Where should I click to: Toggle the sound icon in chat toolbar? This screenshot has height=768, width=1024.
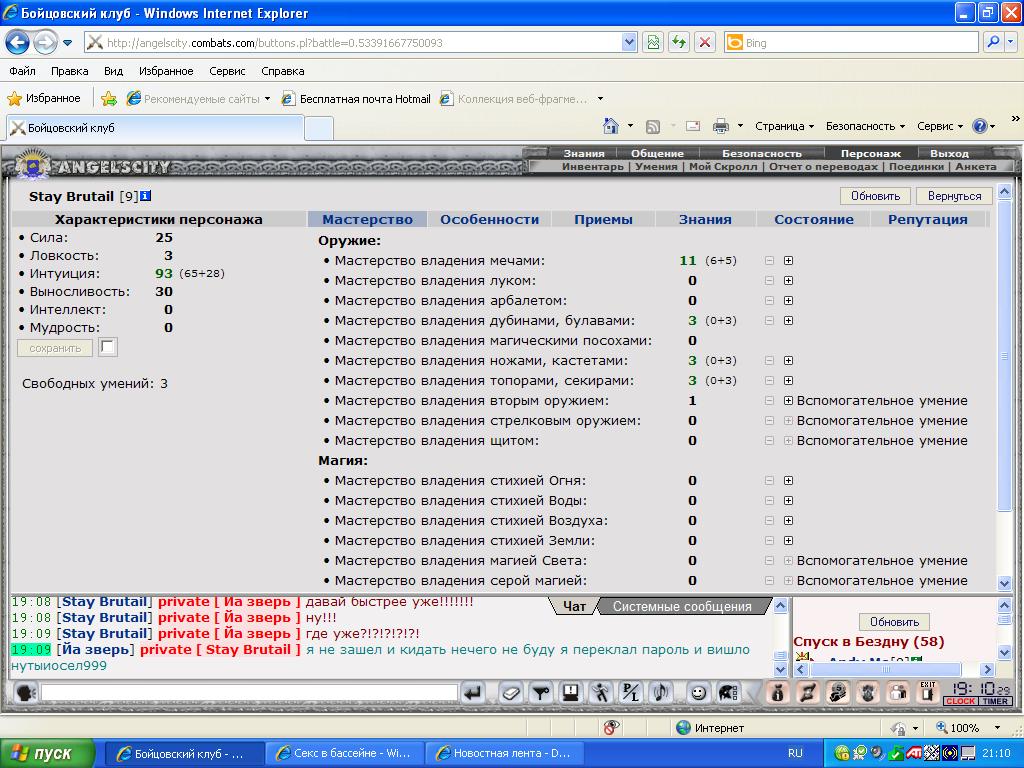(661, 692)
